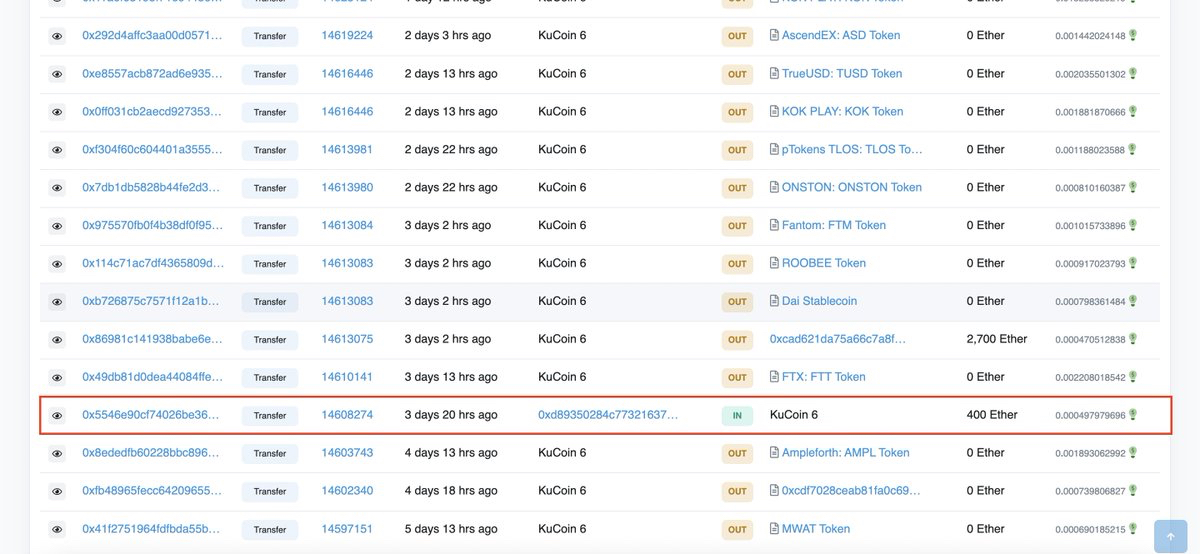
Task: Click contract icon before Dai Stablecoin
Action: click(x=774, y=301)
